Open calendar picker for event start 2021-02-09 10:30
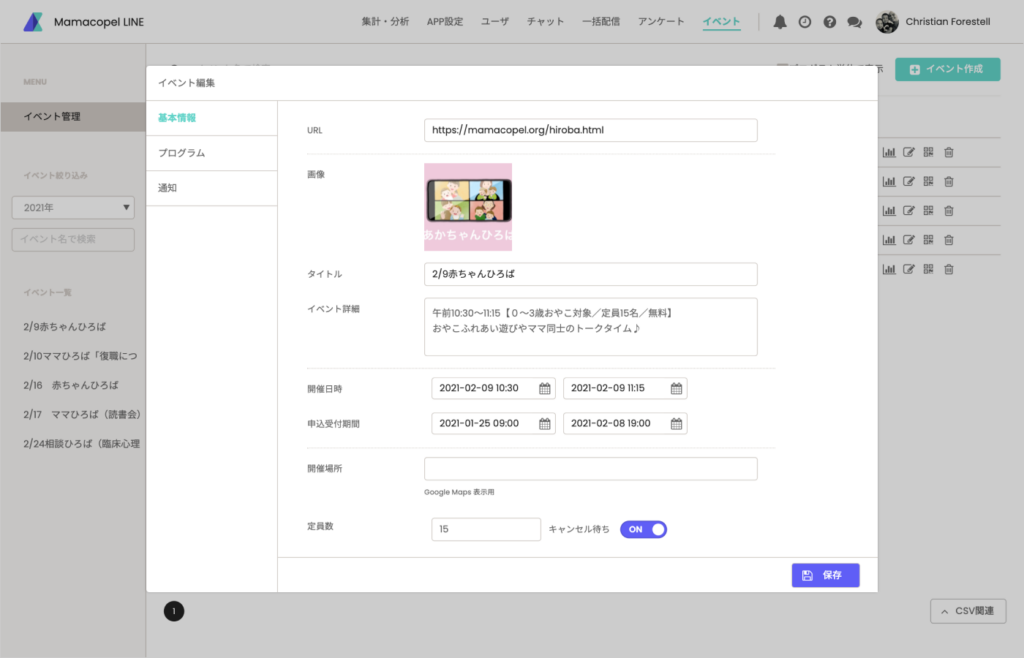The image size is (1024, 658). [x=545, y=389]
